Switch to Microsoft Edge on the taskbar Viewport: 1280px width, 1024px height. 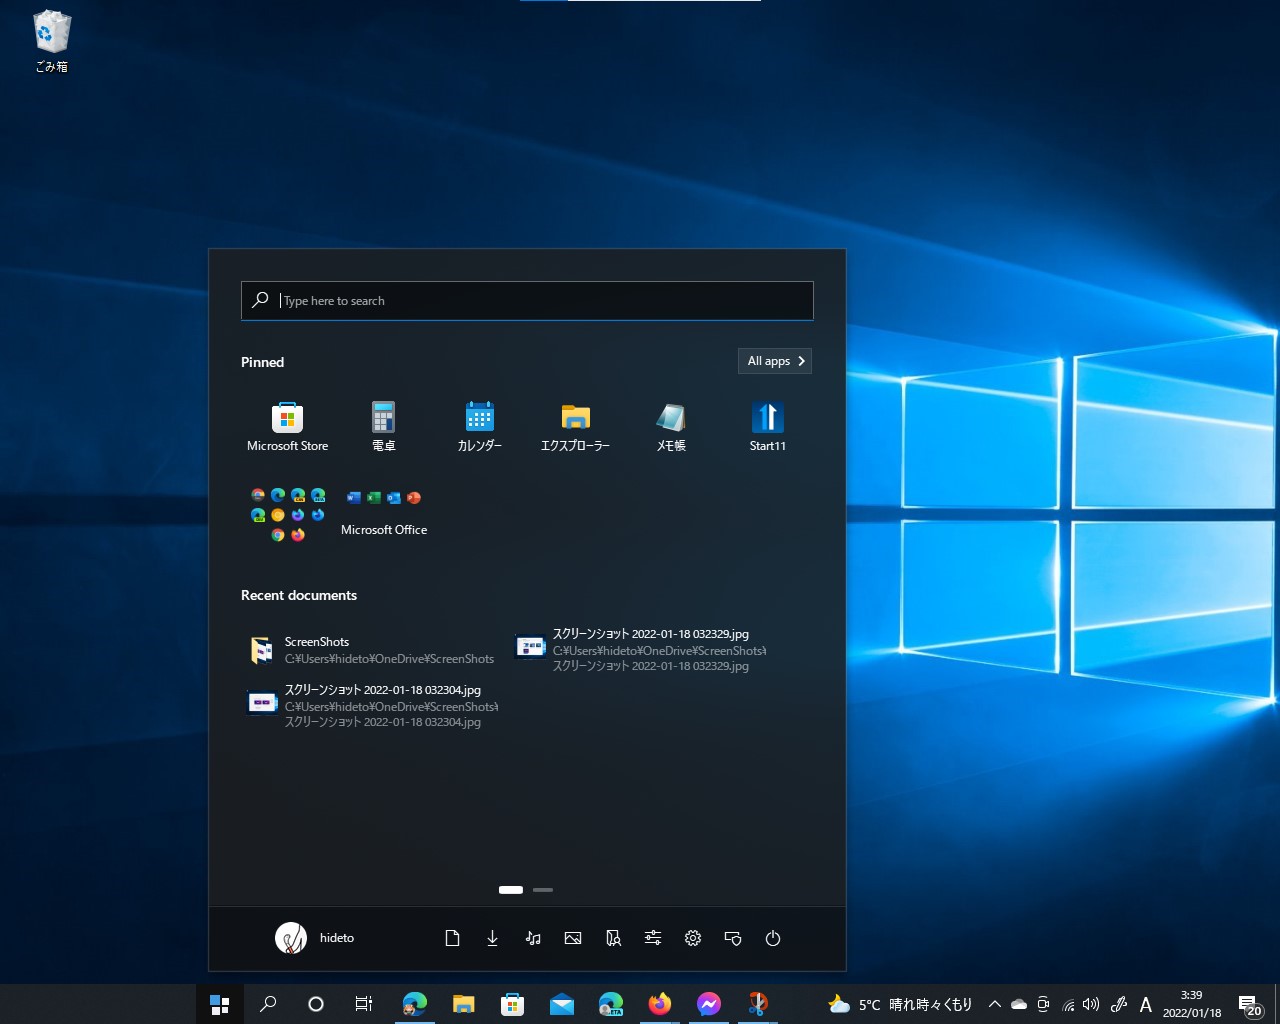pyautogui.click(x=414, y=1004)
